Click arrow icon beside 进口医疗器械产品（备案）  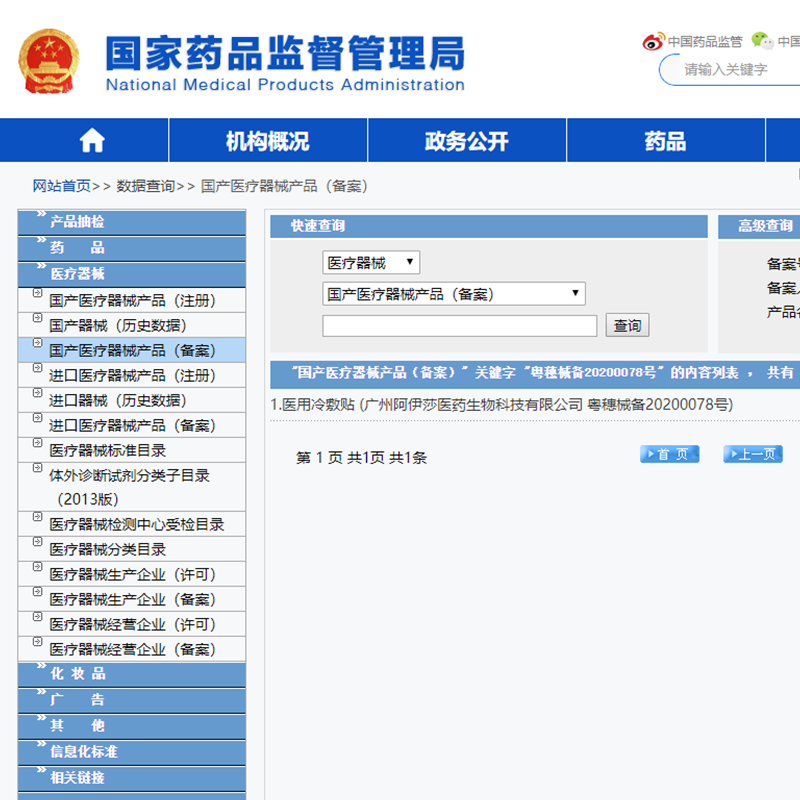click(37, 418)
